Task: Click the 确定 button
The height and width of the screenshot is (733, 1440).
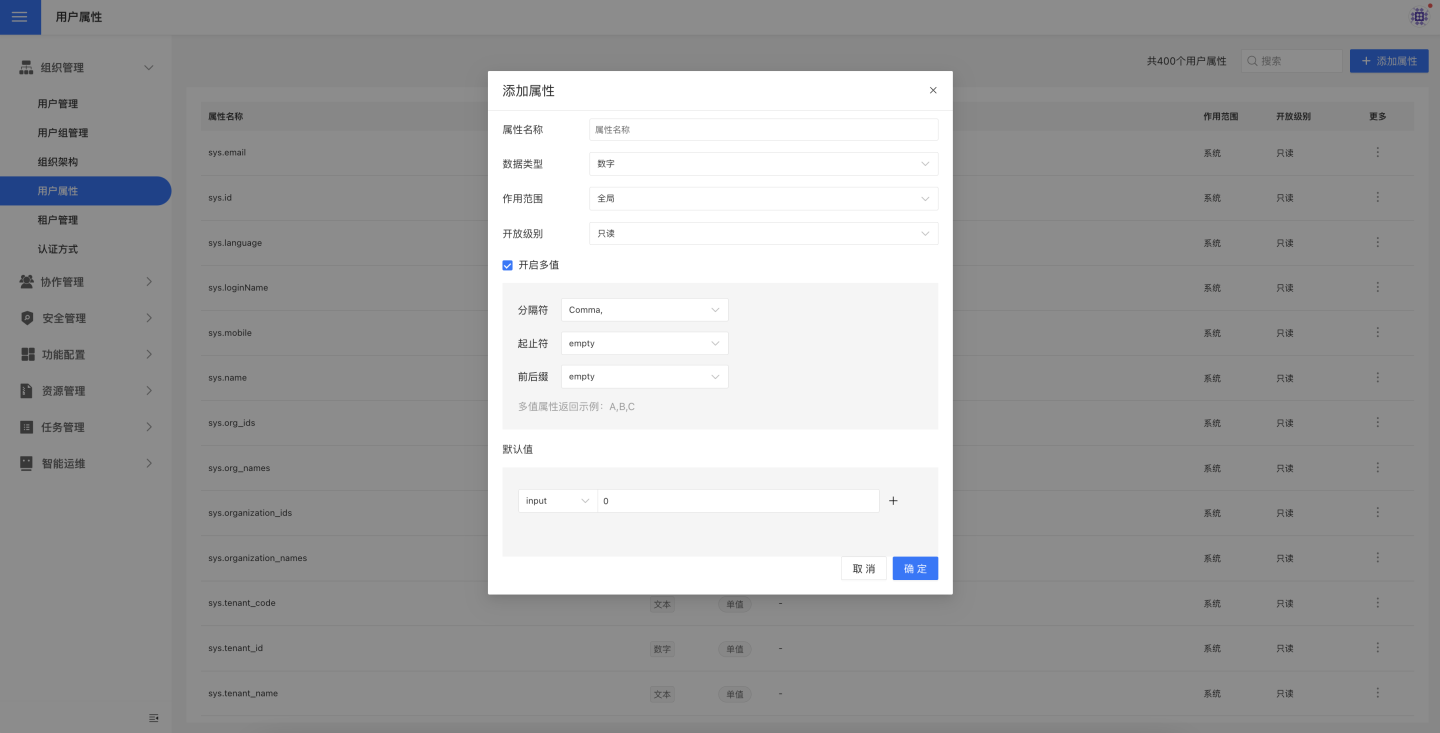Action: point(915,569)
